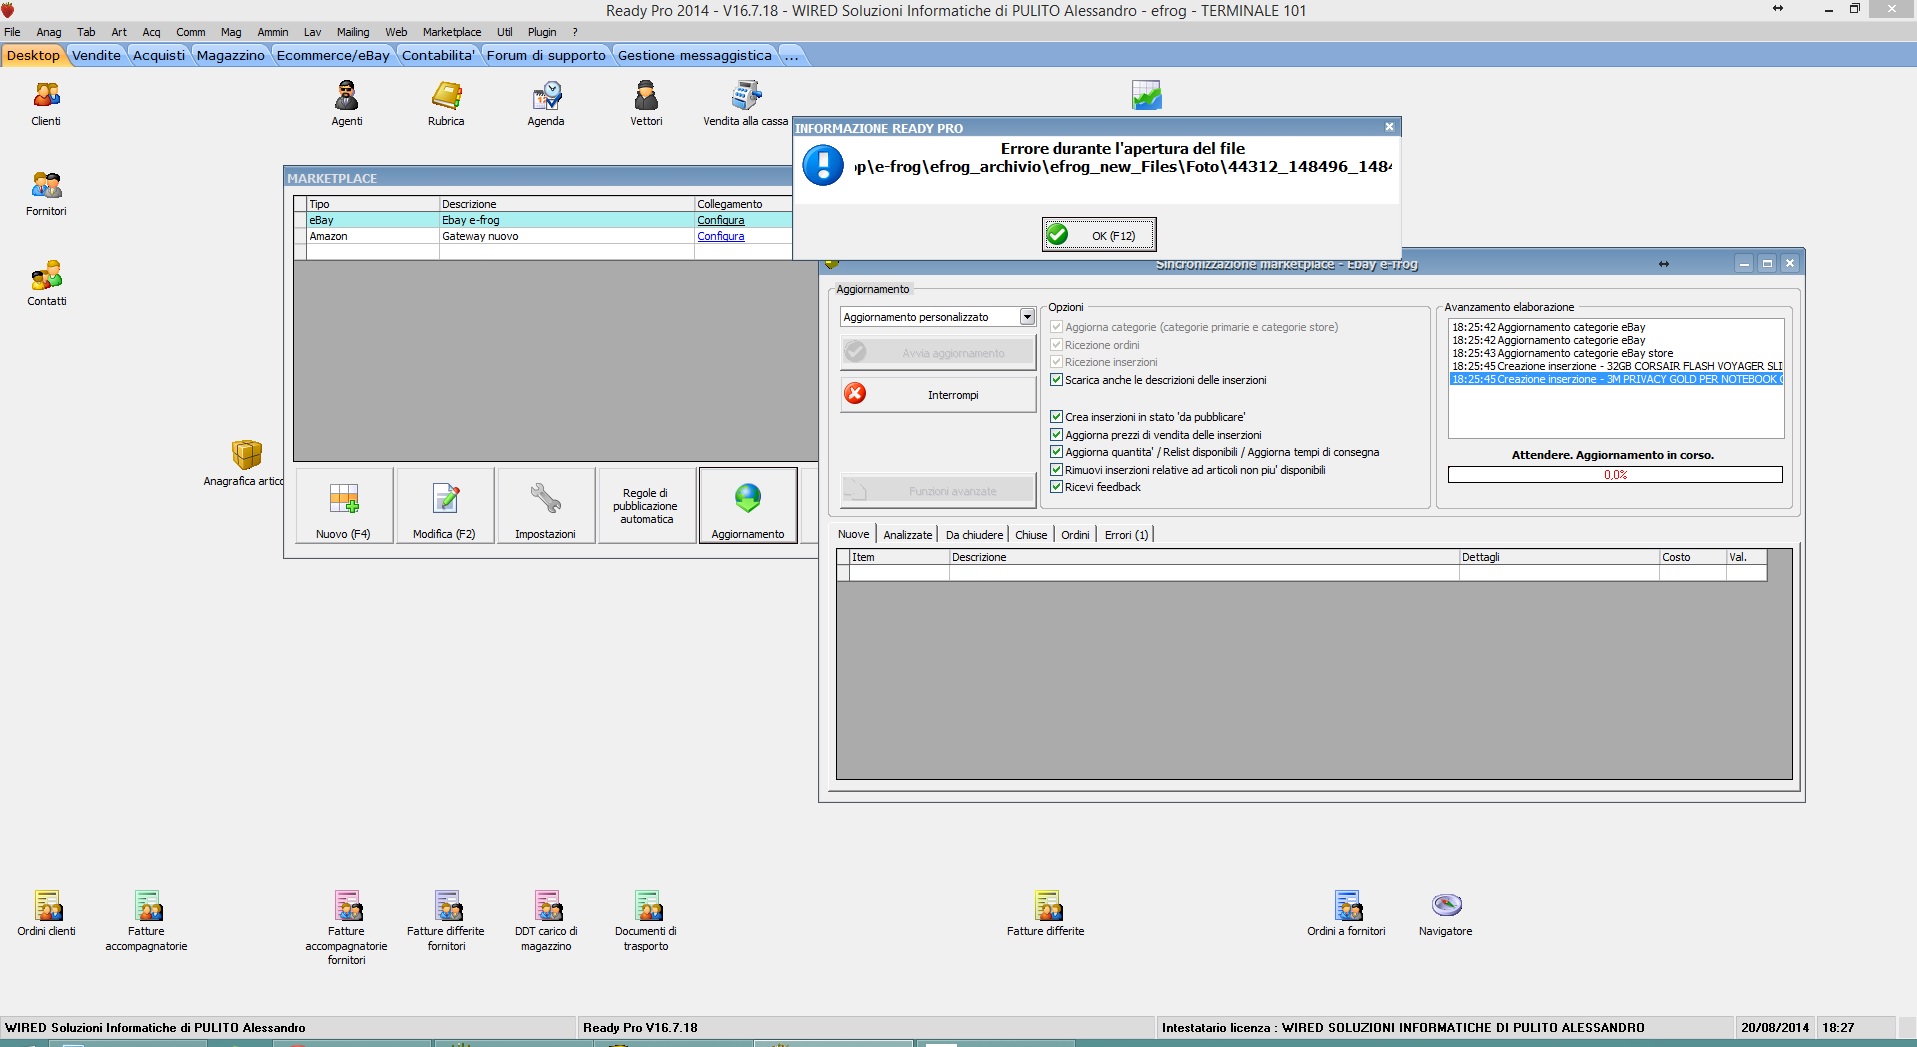Click Funzioni avanzate button

click(938, 490)
